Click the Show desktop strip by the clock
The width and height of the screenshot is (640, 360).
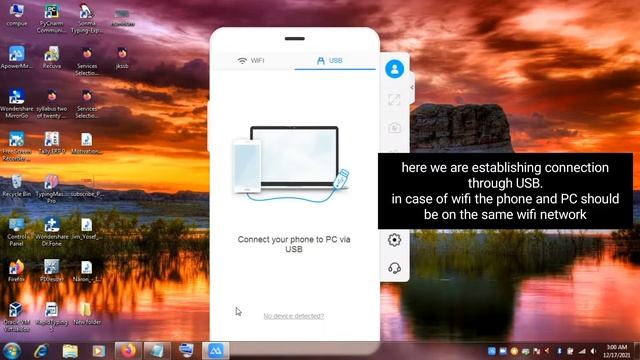637,351
